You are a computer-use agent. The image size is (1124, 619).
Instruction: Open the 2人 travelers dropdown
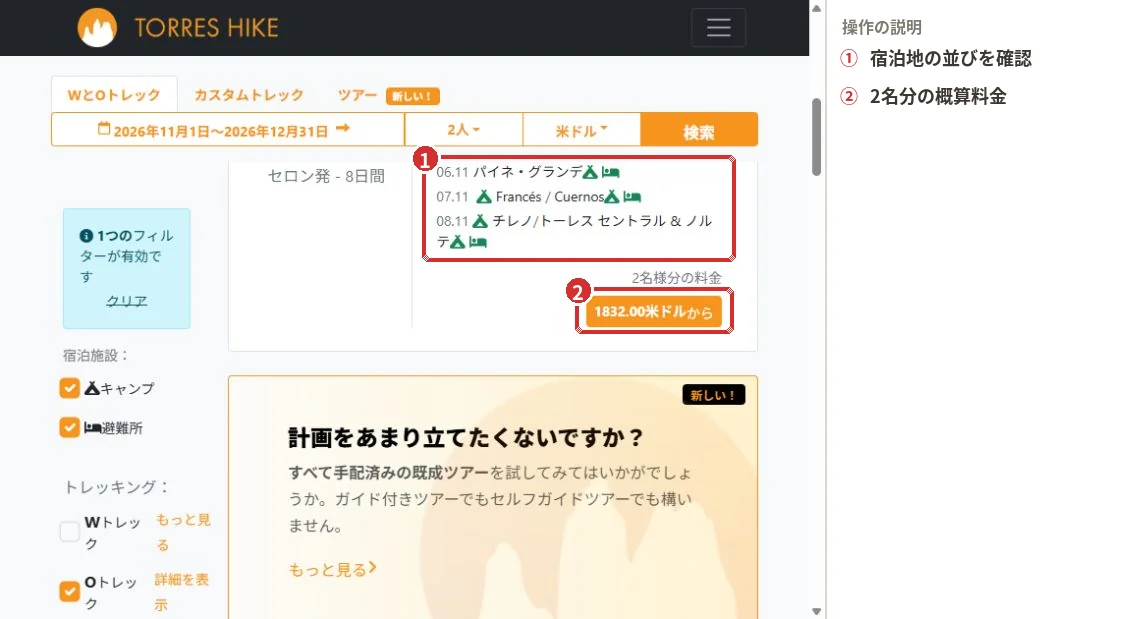click(464, 130)
